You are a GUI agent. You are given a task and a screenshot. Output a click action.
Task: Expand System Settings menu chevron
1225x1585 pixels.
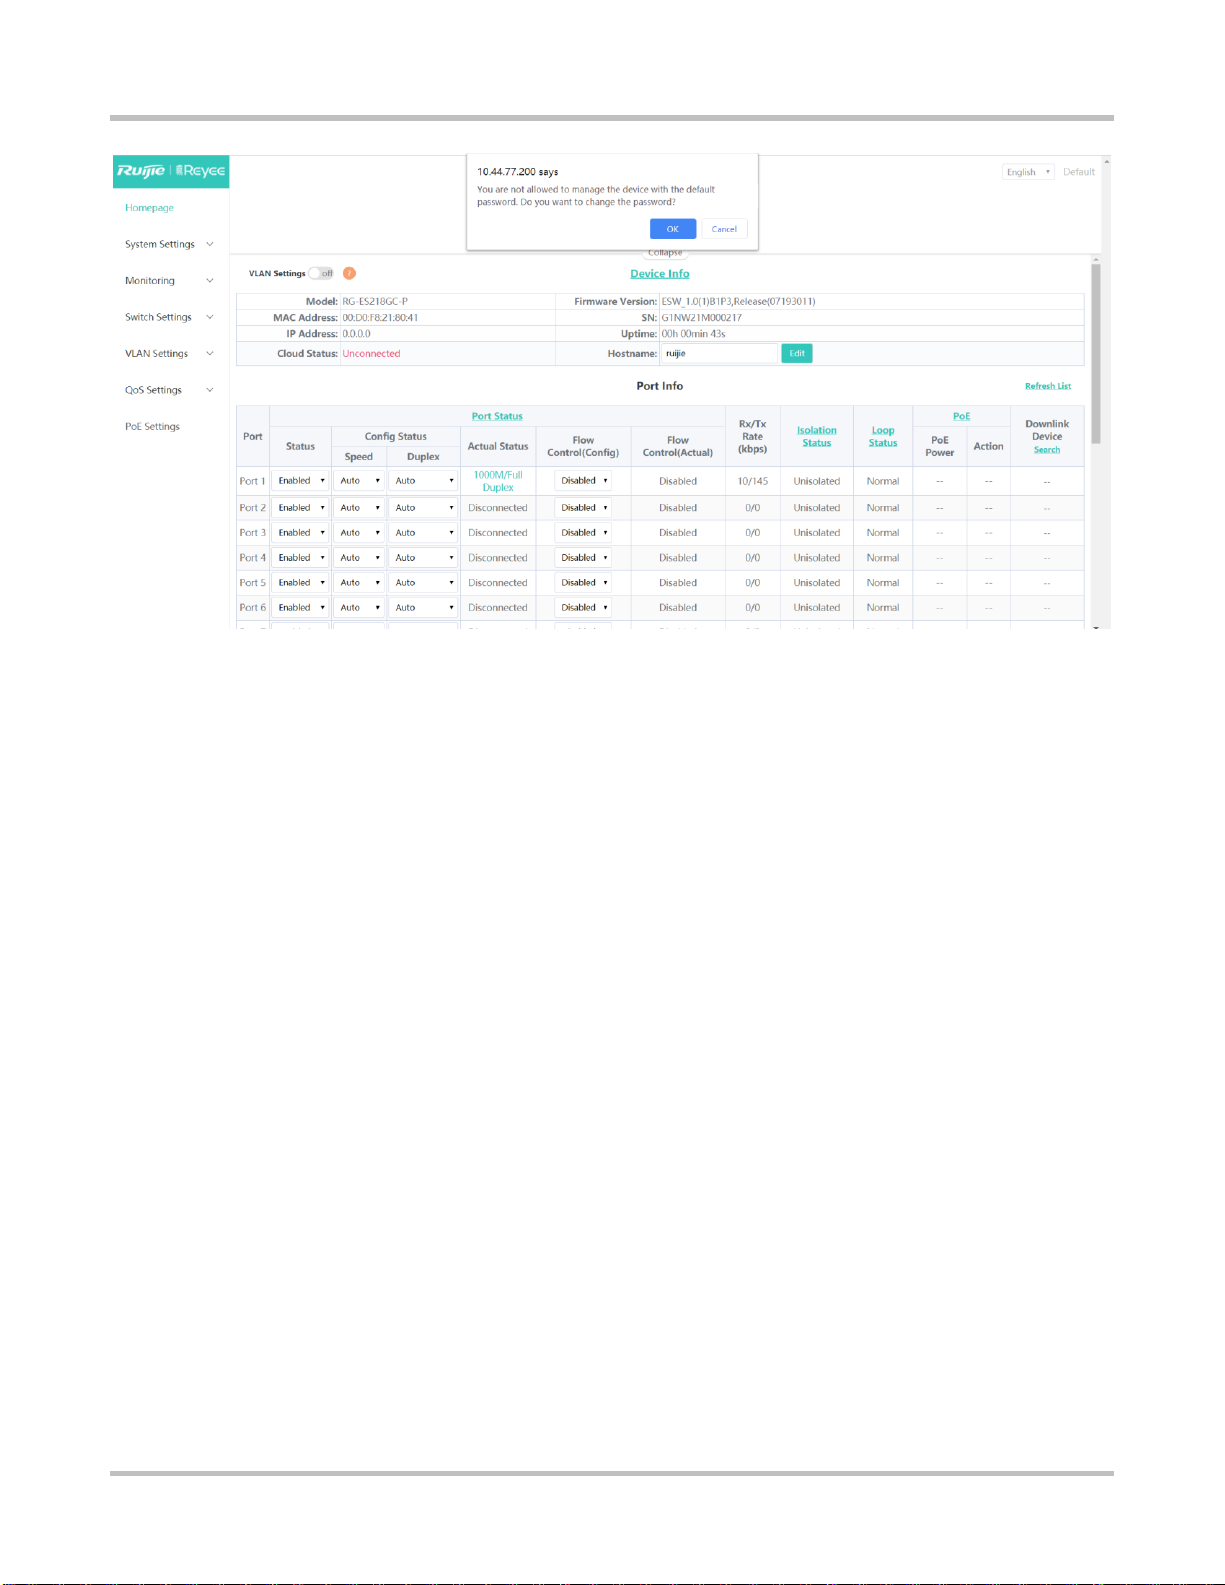[x=210, y=244]
